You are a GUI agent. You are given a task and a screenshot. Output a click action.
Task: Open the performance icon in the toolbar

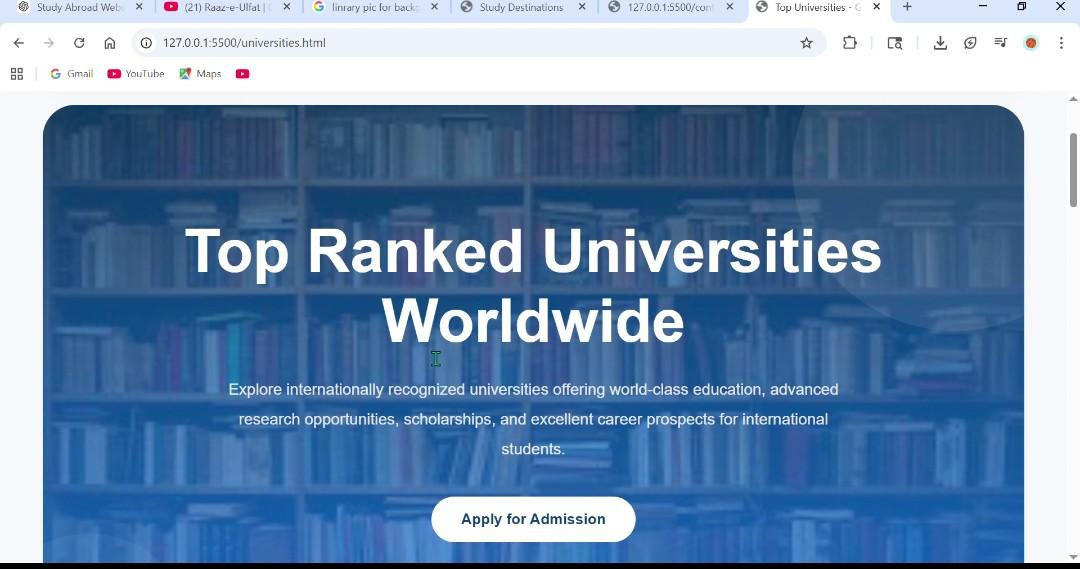click(x=970, y=43)
